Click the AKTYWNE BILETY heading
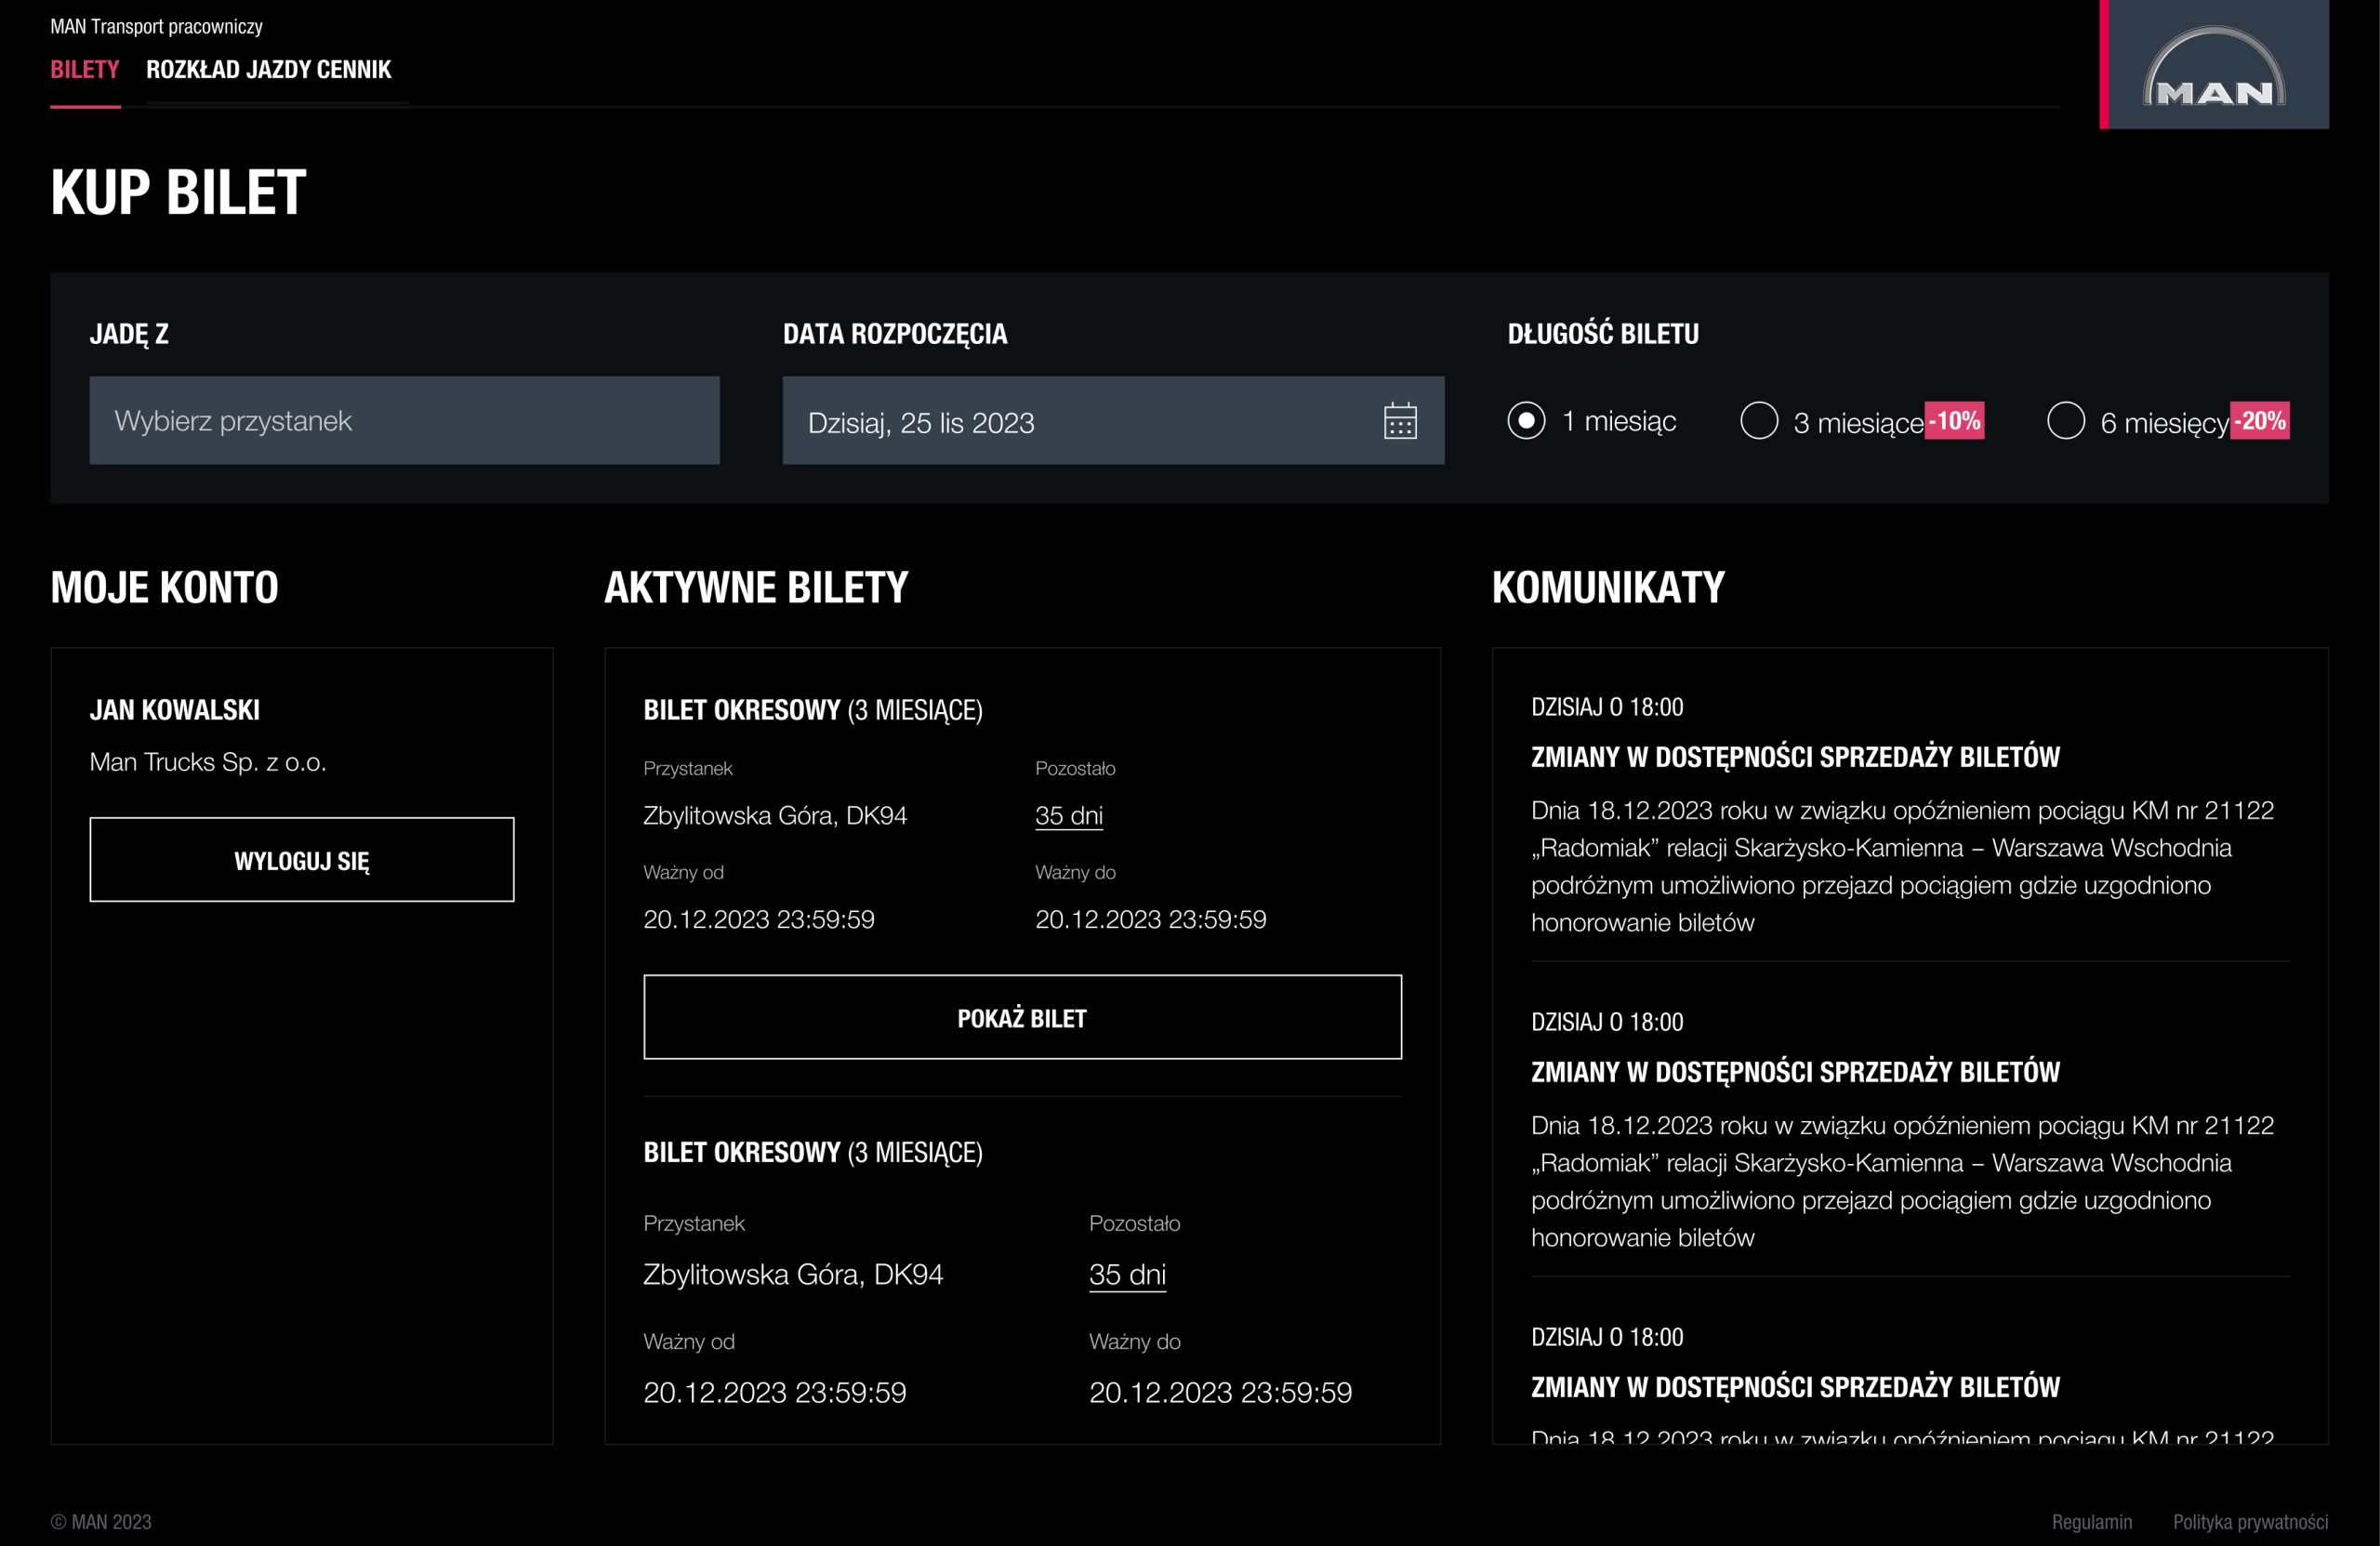Viewport: 2380px width, 1546px height. pyautogui.click(x=756, y=587)
